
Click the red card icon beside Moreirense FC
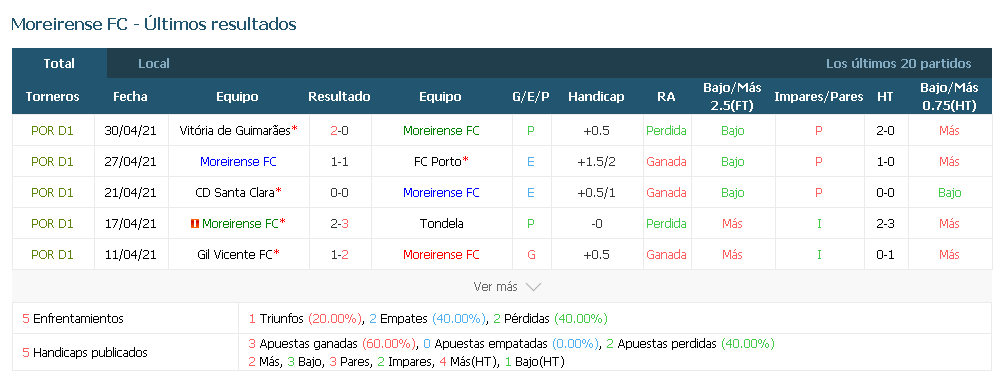(x=194, y=224)
